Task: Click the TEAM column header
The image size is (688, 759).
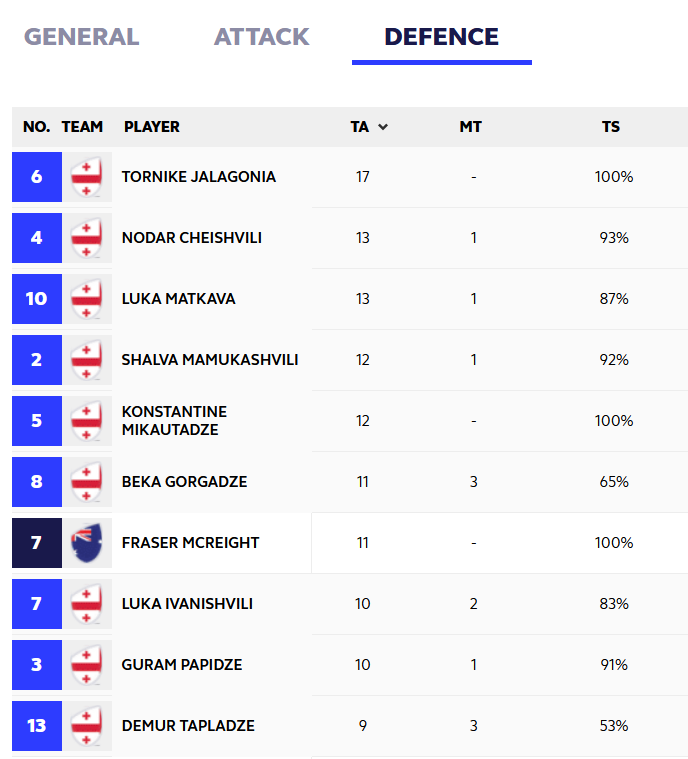Action: coord(82,127)
